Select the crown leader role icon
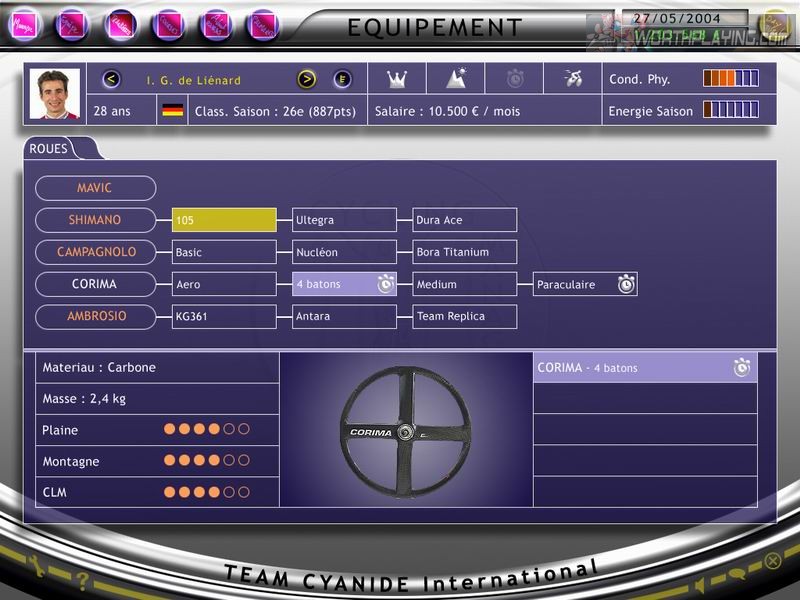The width and height of the screenshot is (800, 600). tap(397, 79)
